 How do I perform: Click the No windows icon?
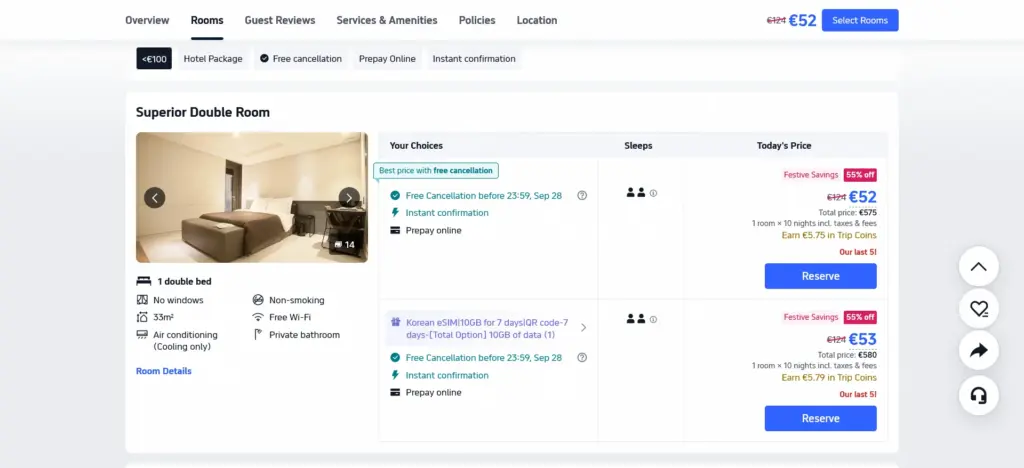pos(142,300)
